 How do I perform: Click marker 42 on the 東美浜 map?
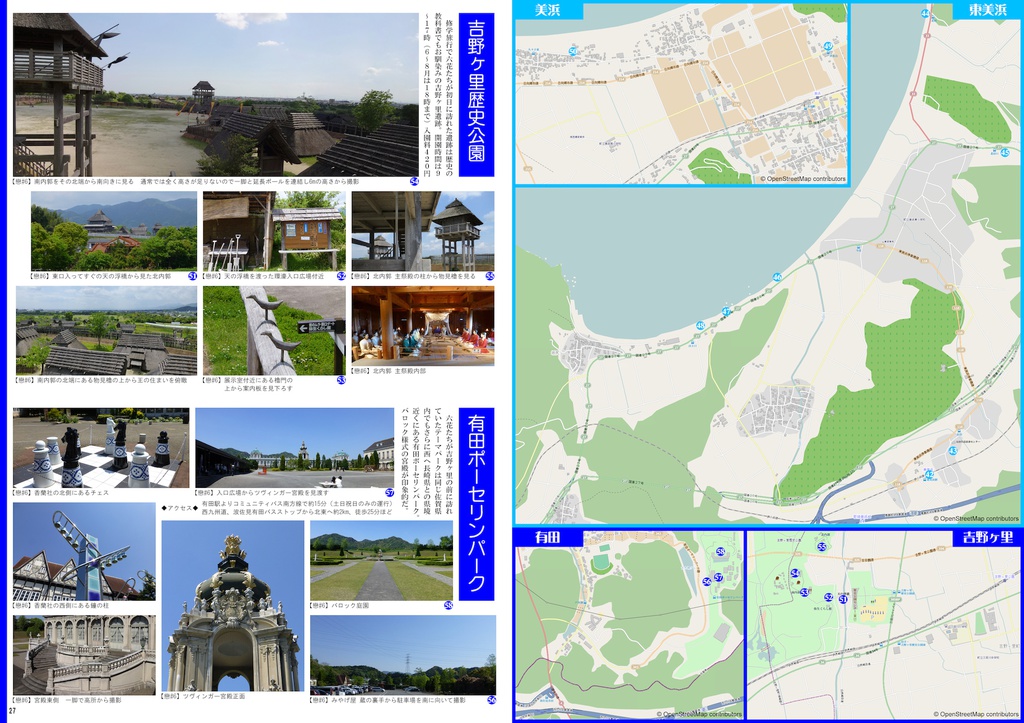[x=929, y=473]
